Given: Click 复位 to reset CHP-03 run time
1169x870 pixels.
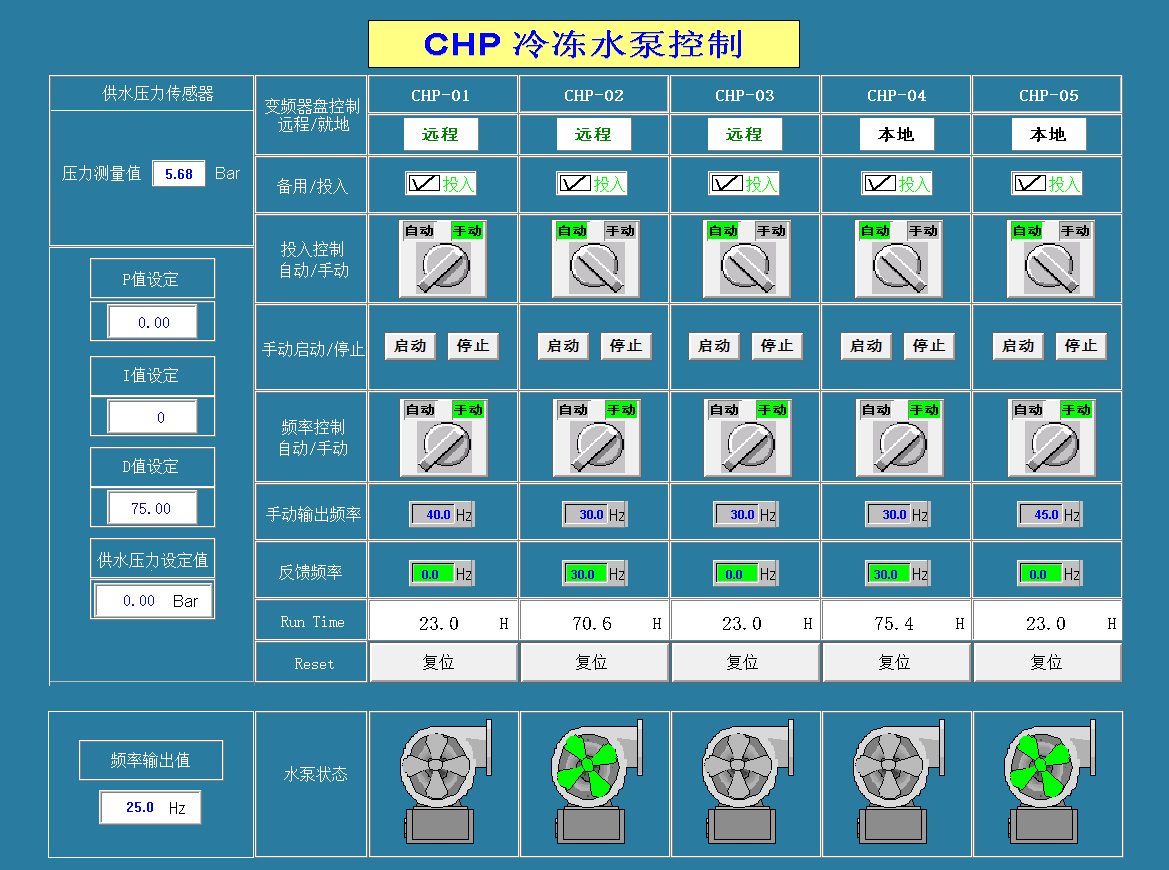Looking at the screenshot, I should point(745,661).
